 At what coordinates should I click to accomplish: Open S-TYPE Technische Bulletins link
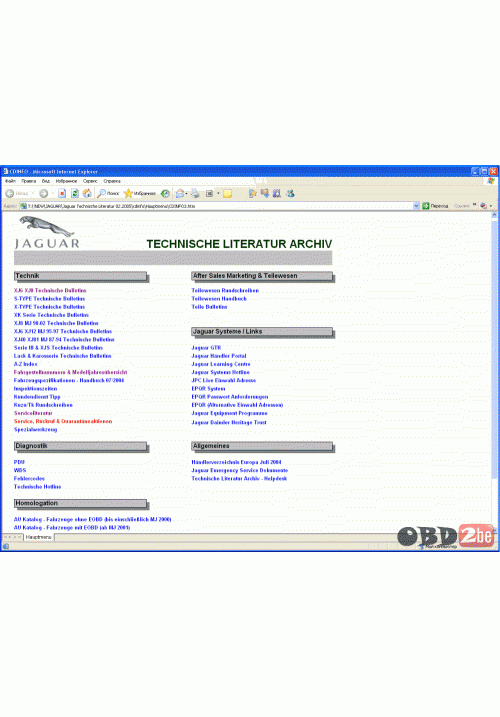coord(49,299)
